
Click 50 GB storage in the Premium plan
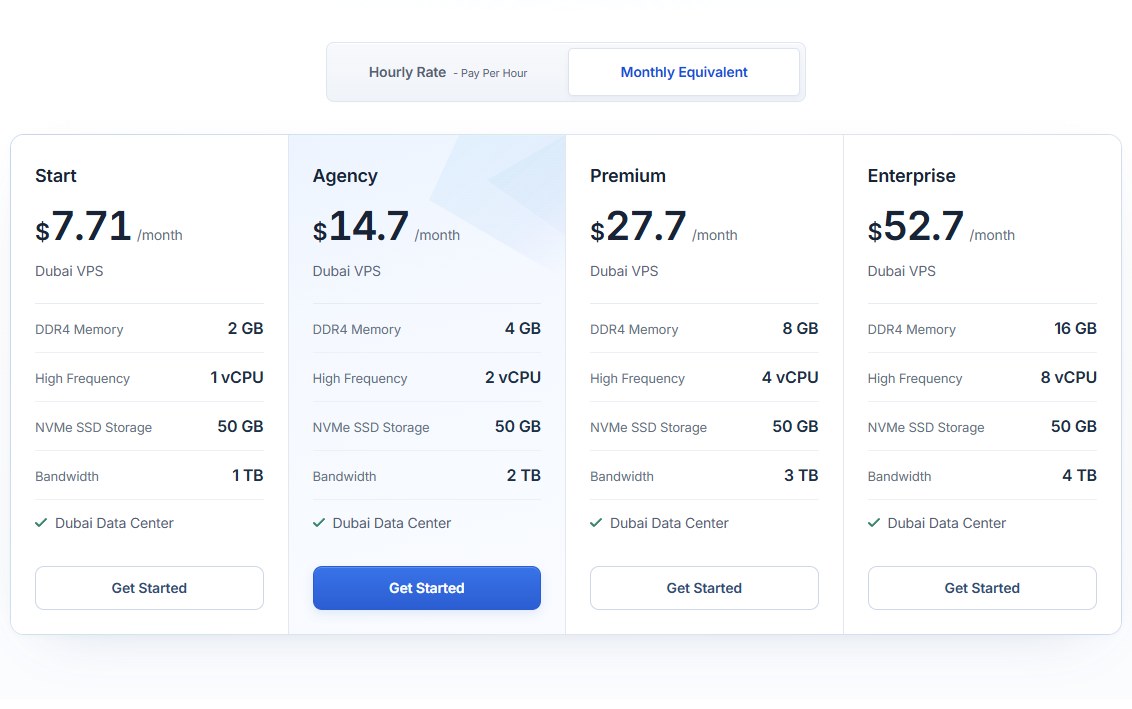point(795,427)
